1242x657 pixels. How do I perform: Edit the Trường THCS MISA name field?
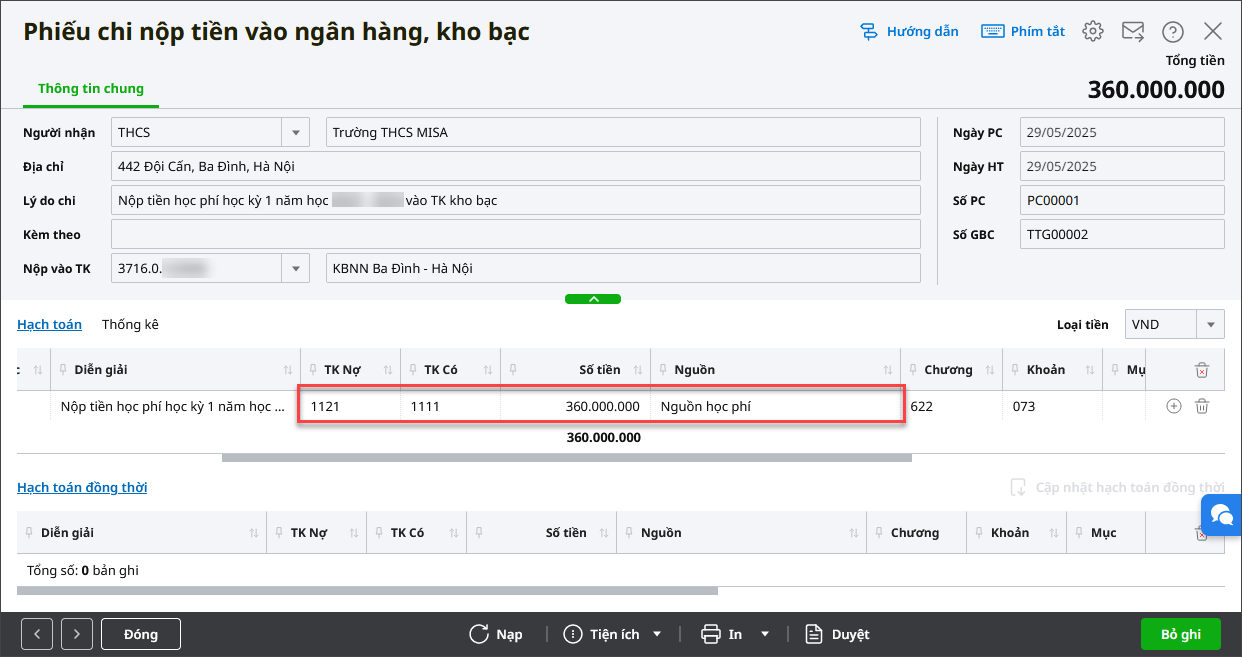pos(623,133)
